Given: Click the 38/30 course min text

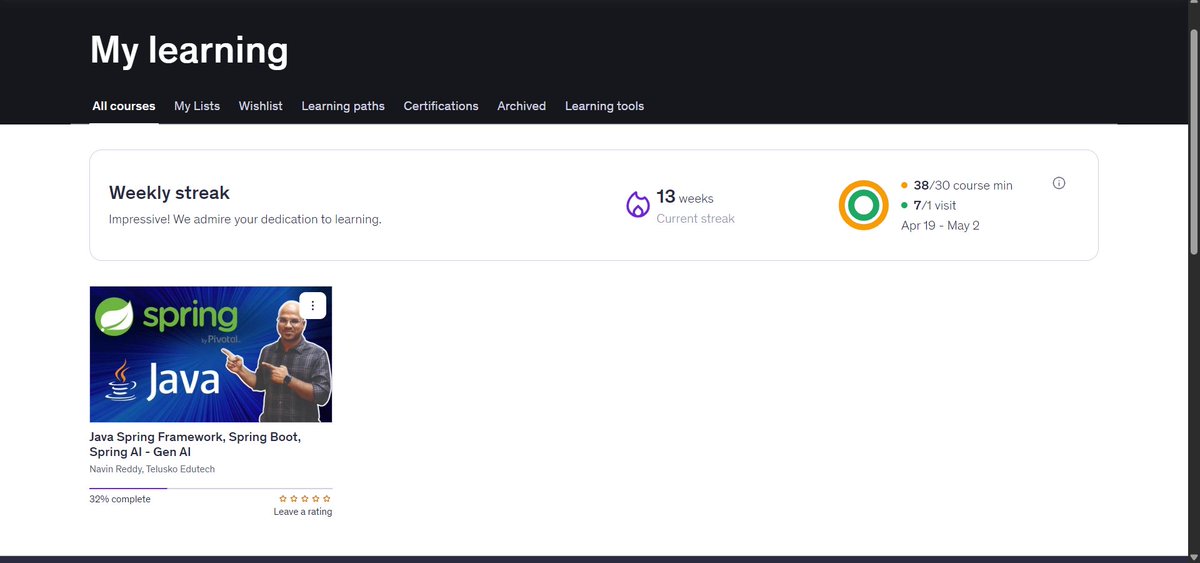Looking at the screenshot, I should [963, 185].
